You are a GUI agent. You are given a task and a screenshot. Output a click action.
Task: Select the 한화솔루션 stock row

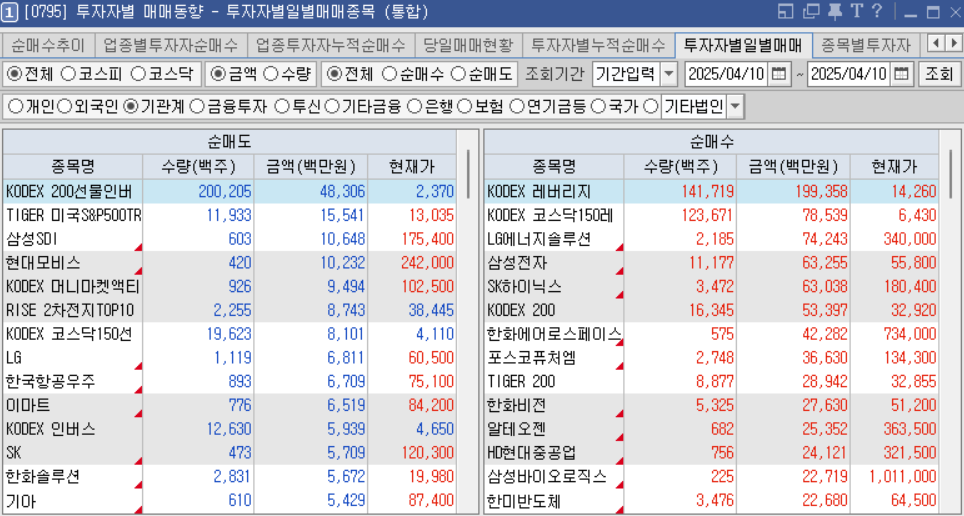(229, 476)
